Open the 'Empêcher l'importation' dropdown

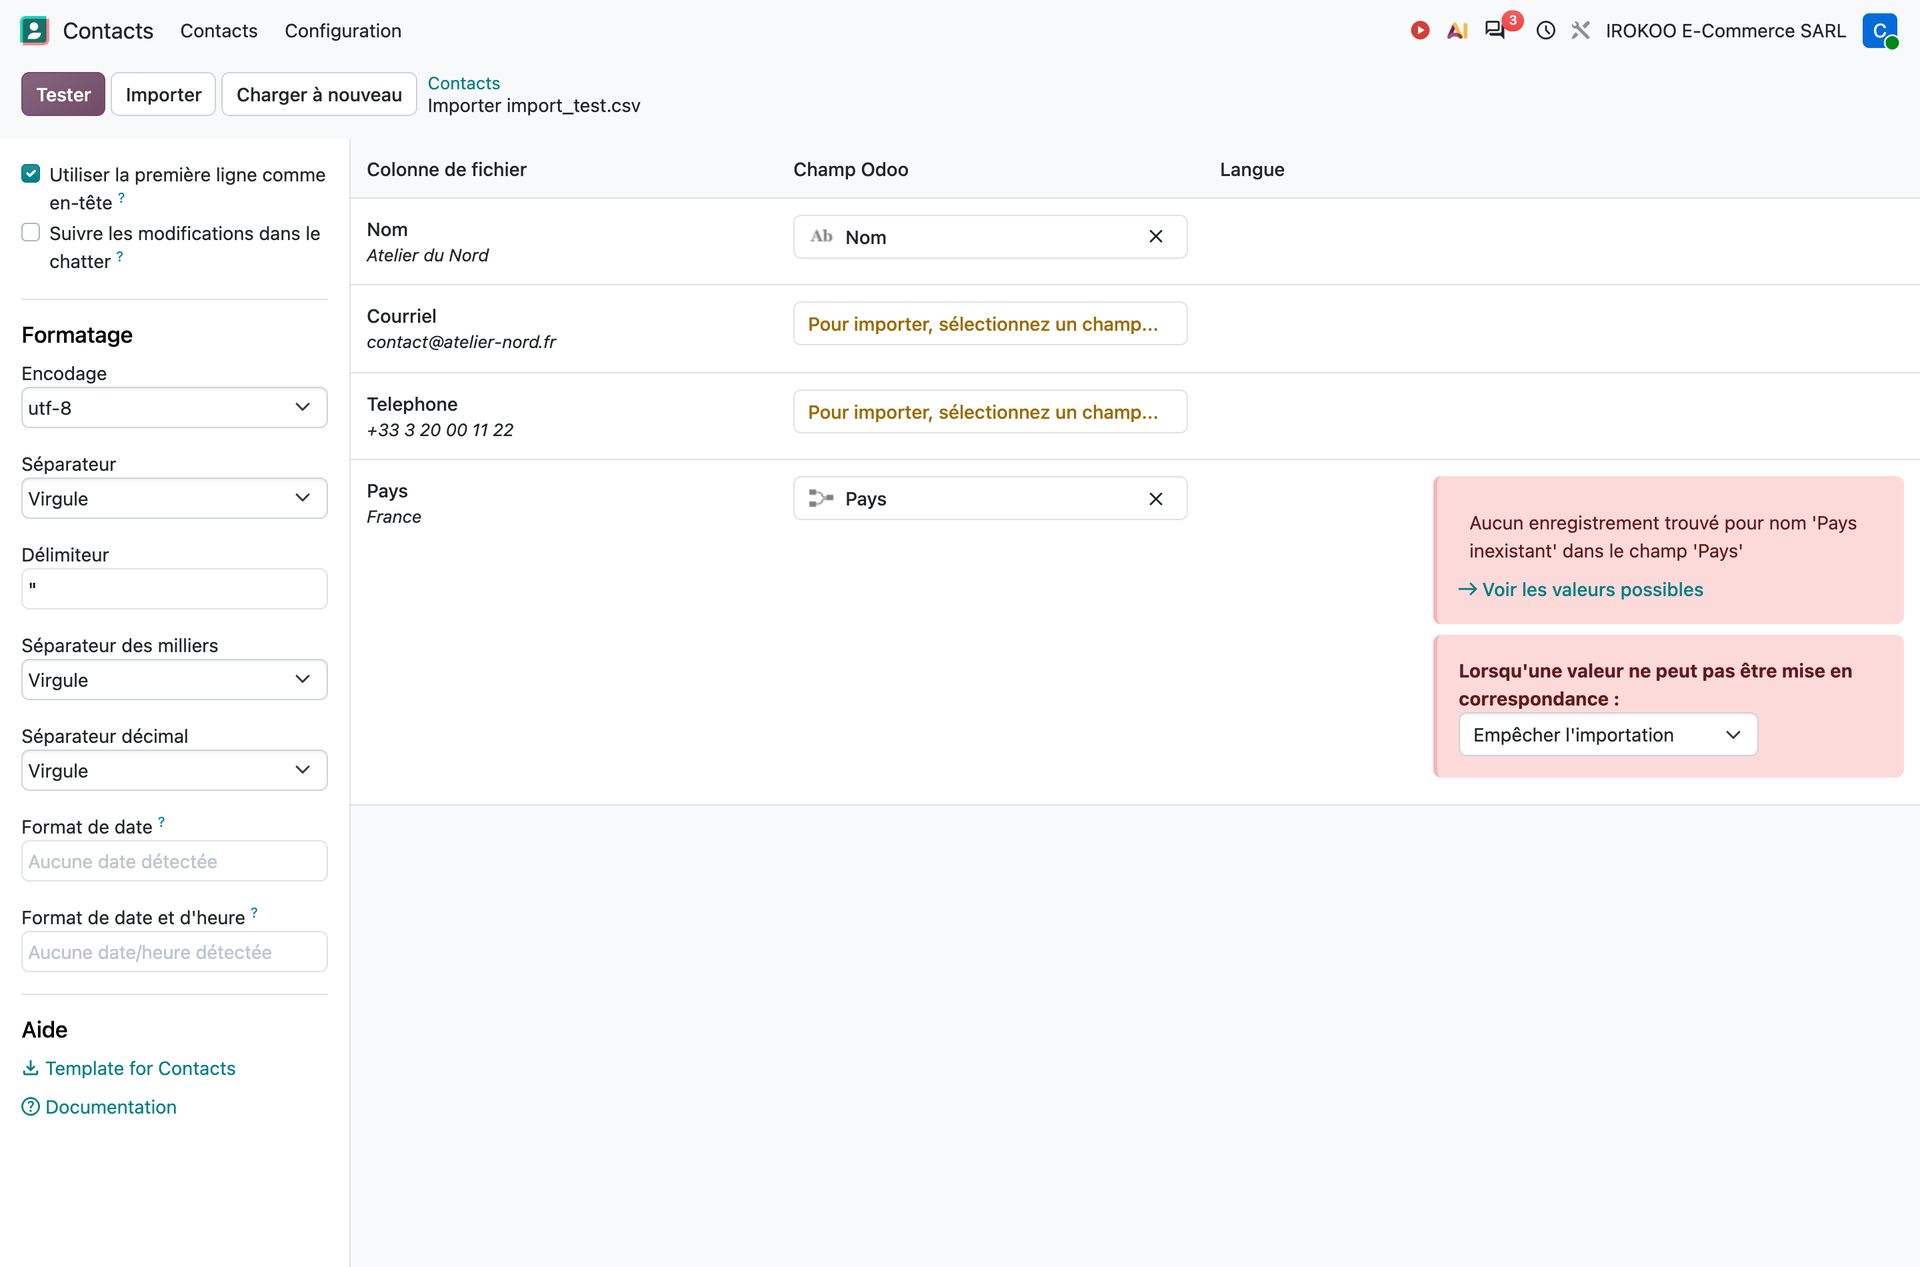click(1608, 735)
